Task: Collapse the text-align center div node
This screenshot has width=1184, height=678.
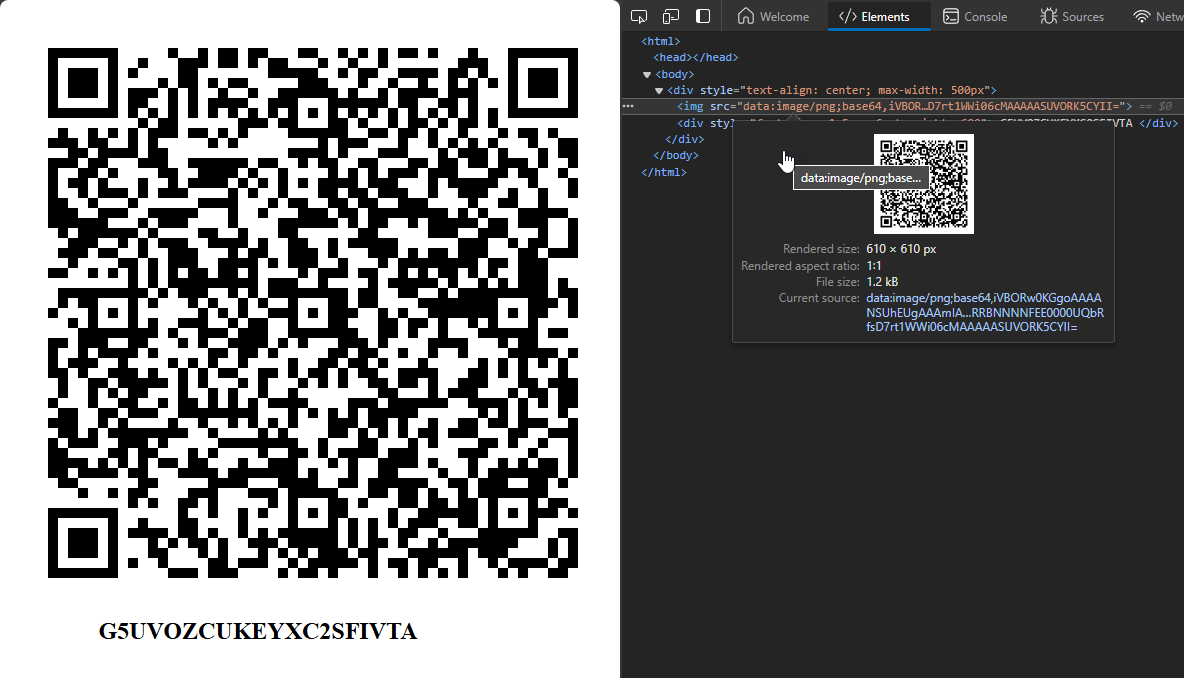Action: point(659,90)
